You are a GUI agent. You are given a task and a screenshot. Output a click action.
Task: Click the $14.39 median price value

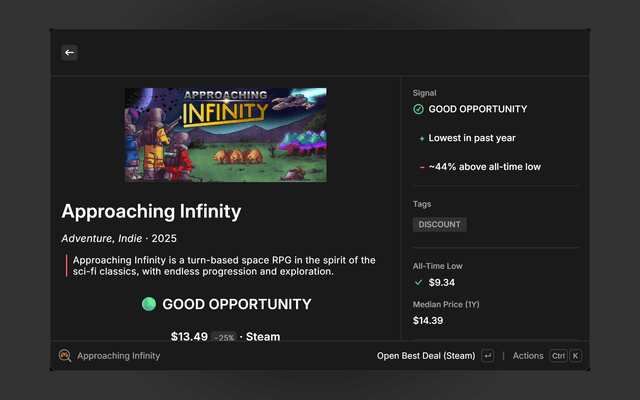click(x=428, y=320)
